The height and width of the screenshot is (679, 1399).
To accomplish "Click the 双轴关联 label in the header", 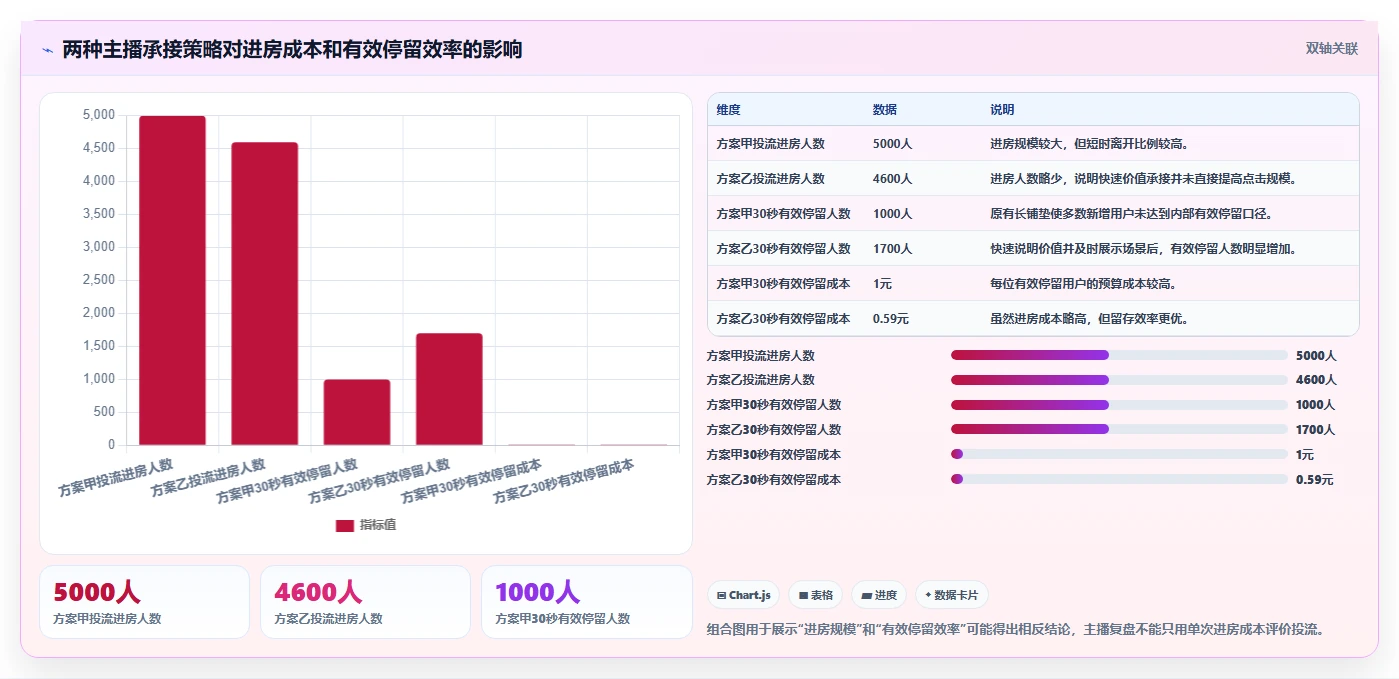I will click(1331, 49).
